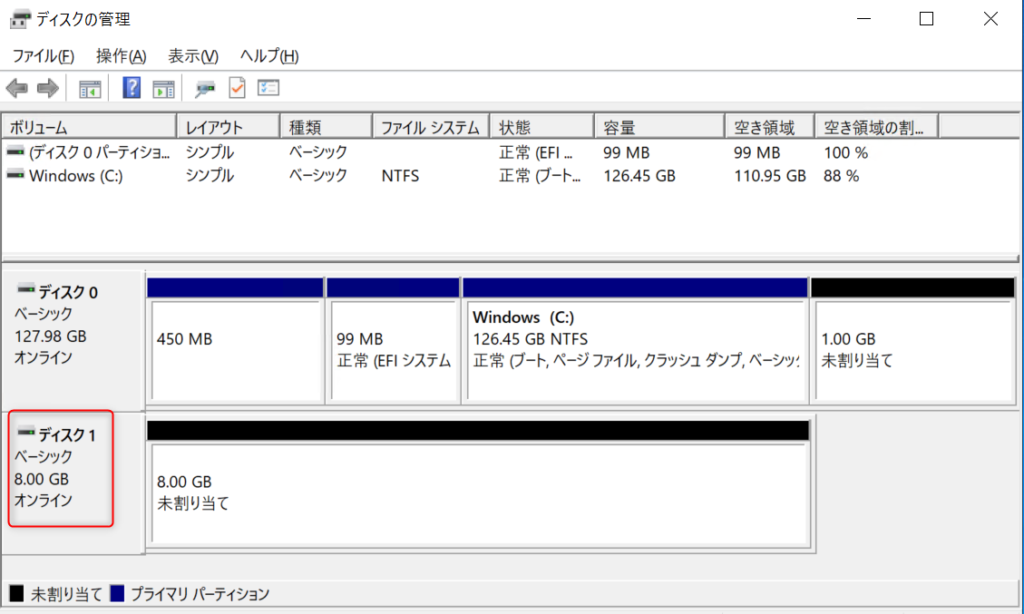Click the drive icon beside Windows (C:) row
The width and height of the screenshot is (1024, 614).
16,175
